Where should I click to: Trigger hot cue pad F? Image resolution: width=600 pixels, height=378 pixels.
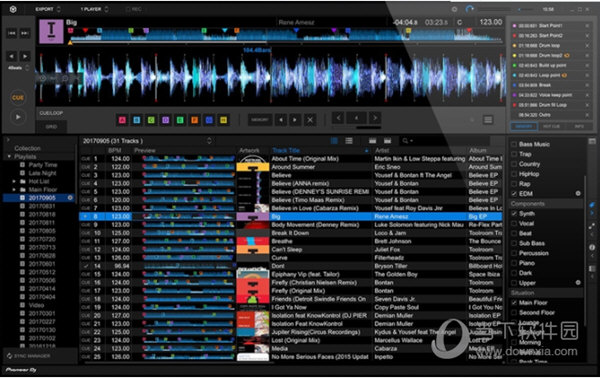194,120
